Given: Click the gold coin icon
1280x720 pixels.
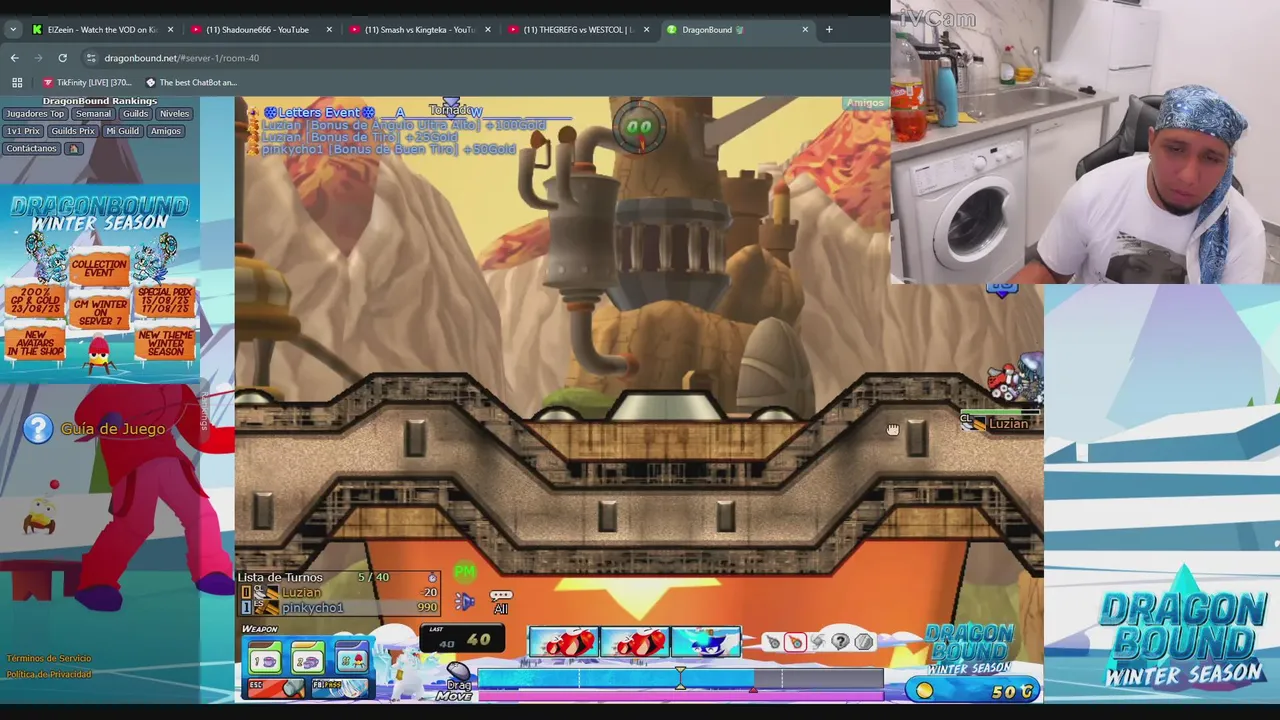Looking at the screenshot, I should tap(925, 690).
